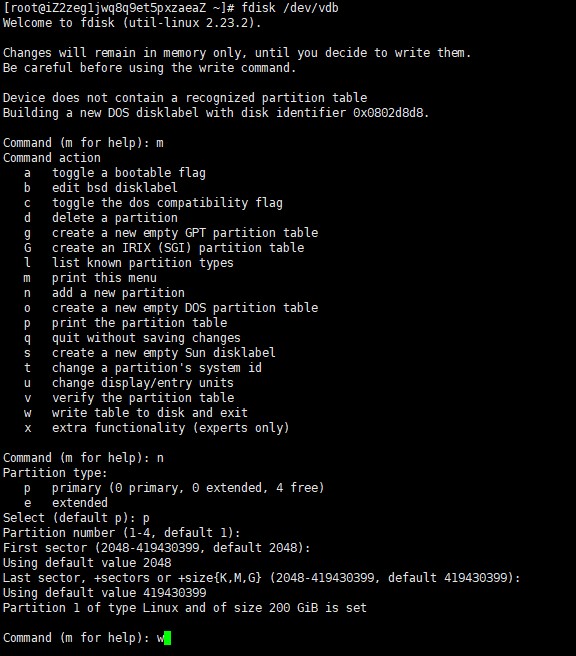Click the 'edit bsd disklabel' help line
Image resolution: width=576 pixels, height=656 pixels.
point(101,188)
